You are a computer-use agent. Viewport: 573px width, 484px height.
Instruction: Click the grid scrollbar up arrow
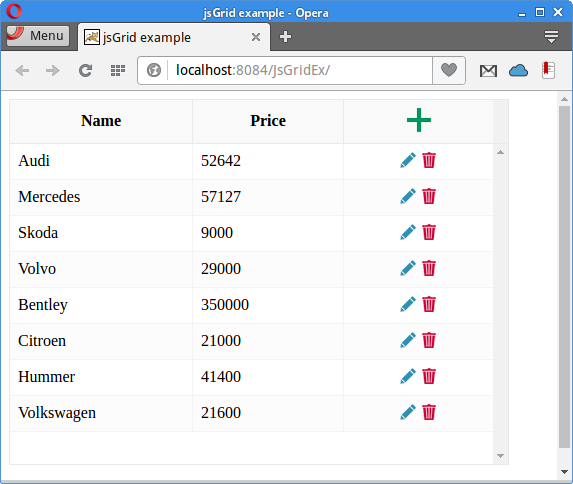(501, 152)
